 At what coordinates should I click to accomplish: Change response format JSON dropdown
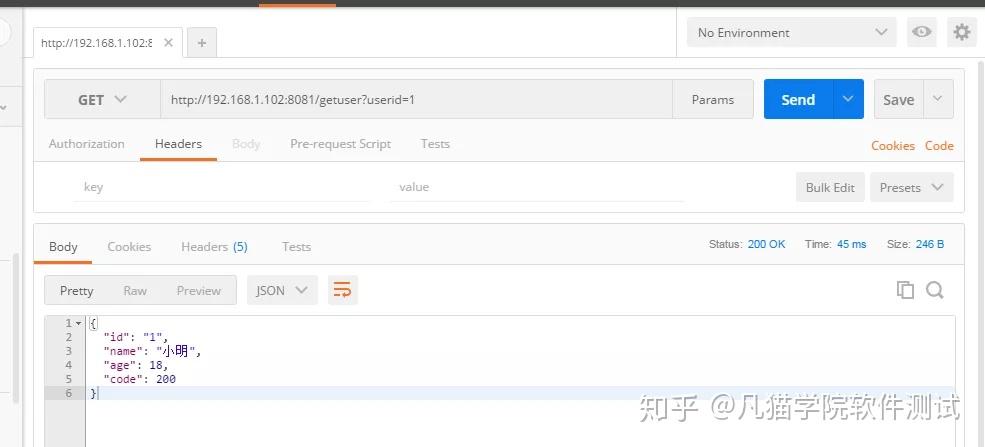pyautogui.click(x=282, y=290)
